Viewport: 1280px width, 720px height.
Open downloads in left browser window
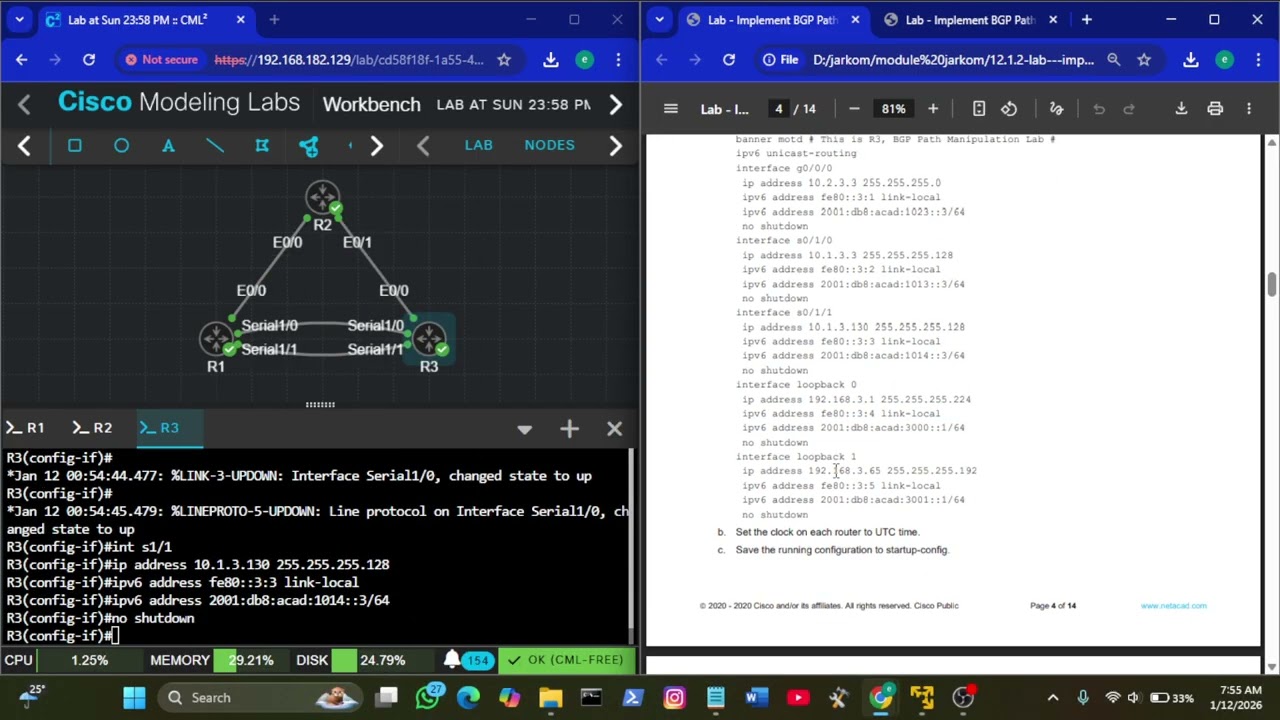[551, 60]
